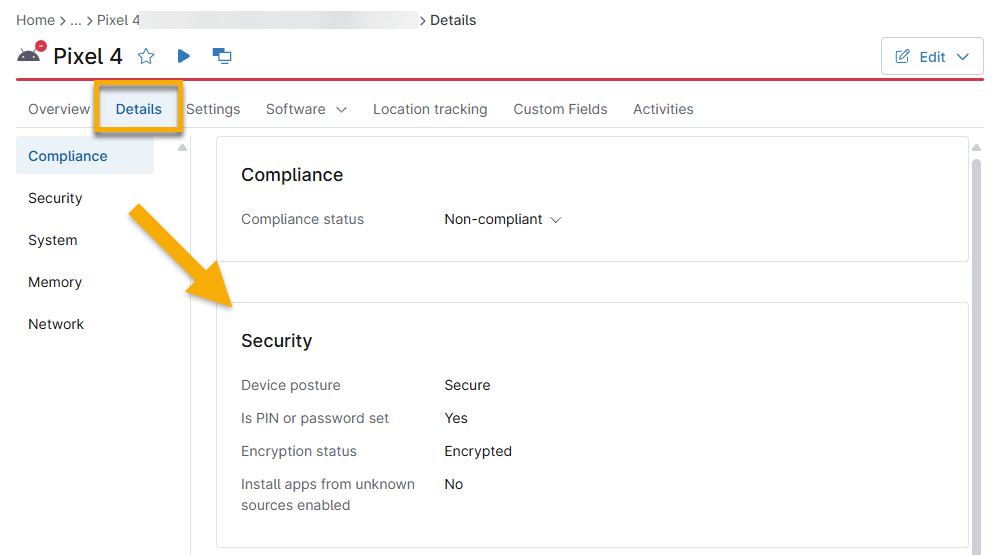The image size is (992, 555).
Task: Go to the Location tracking tab
Action: click(430, 109)
